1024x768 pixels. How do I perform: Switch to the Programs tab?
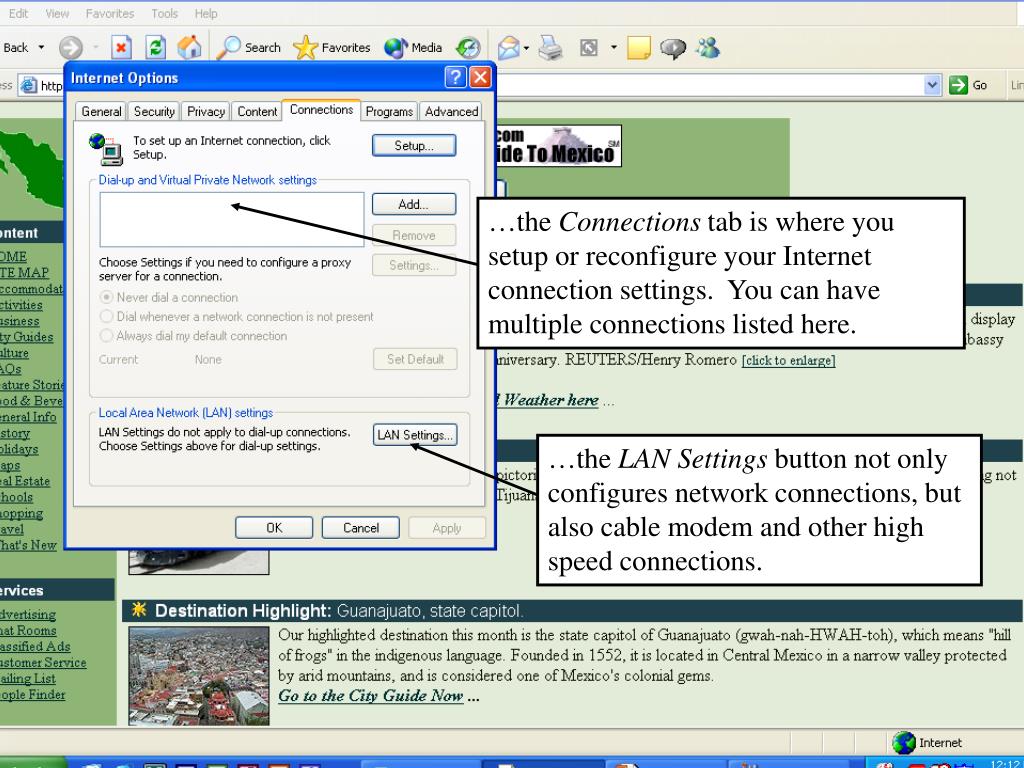point(389,112)
